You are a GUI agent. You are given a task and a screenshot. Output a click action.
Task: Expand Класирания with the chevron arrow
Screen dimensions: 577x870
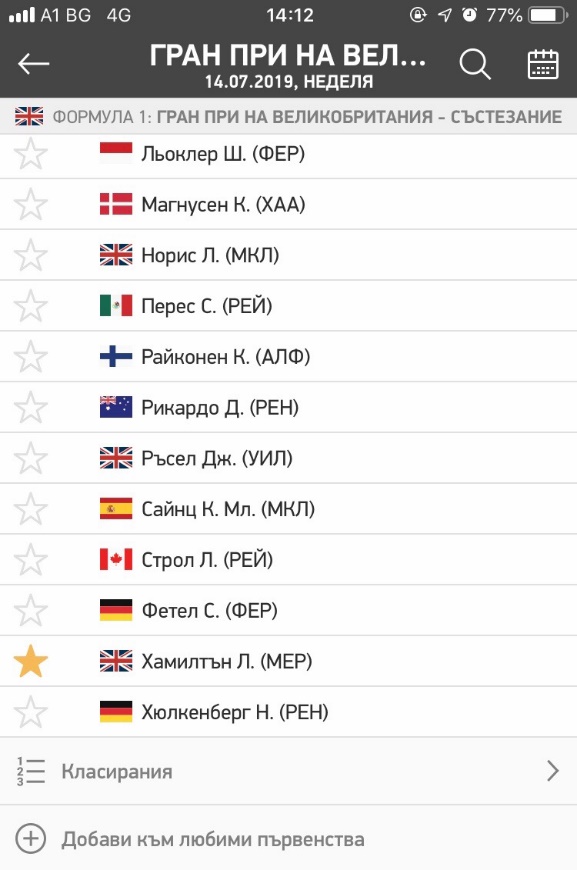click(553, 771)
